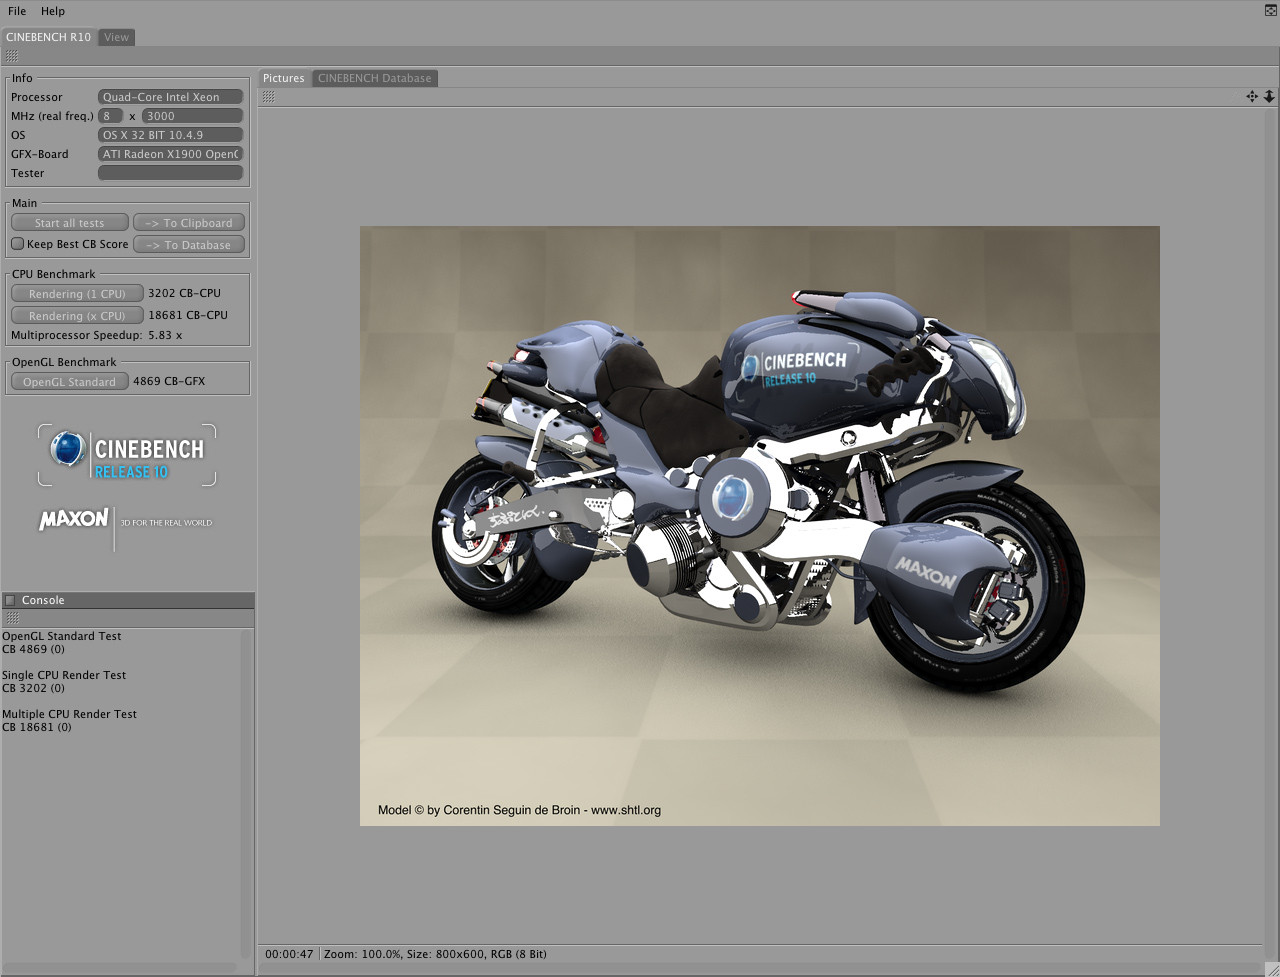Viewport: 1280px width, 977px height.
Task: Click the model copyright caption text
Action: pos(519,810)
